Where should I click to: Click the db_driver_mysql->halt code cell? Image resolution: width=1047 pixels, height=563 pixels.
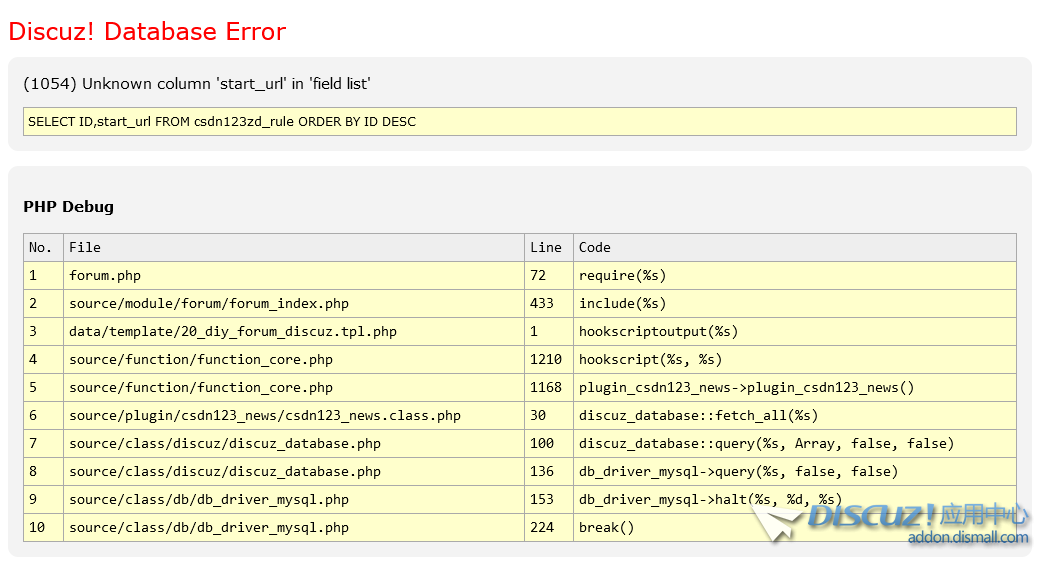click(710, 499)
